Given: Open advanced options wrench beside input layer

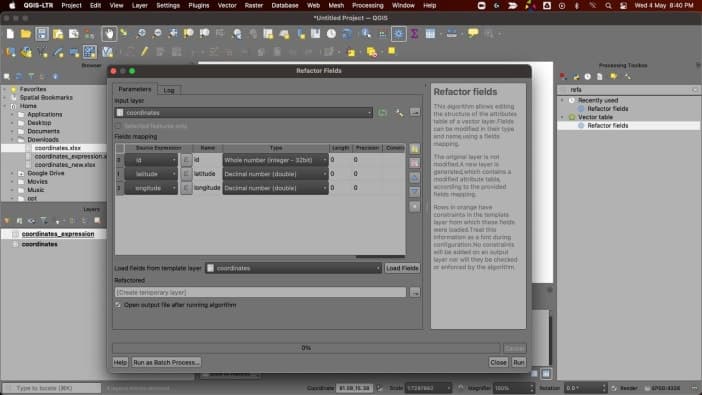Looking at the screenshot, I should tap(398, 112).
